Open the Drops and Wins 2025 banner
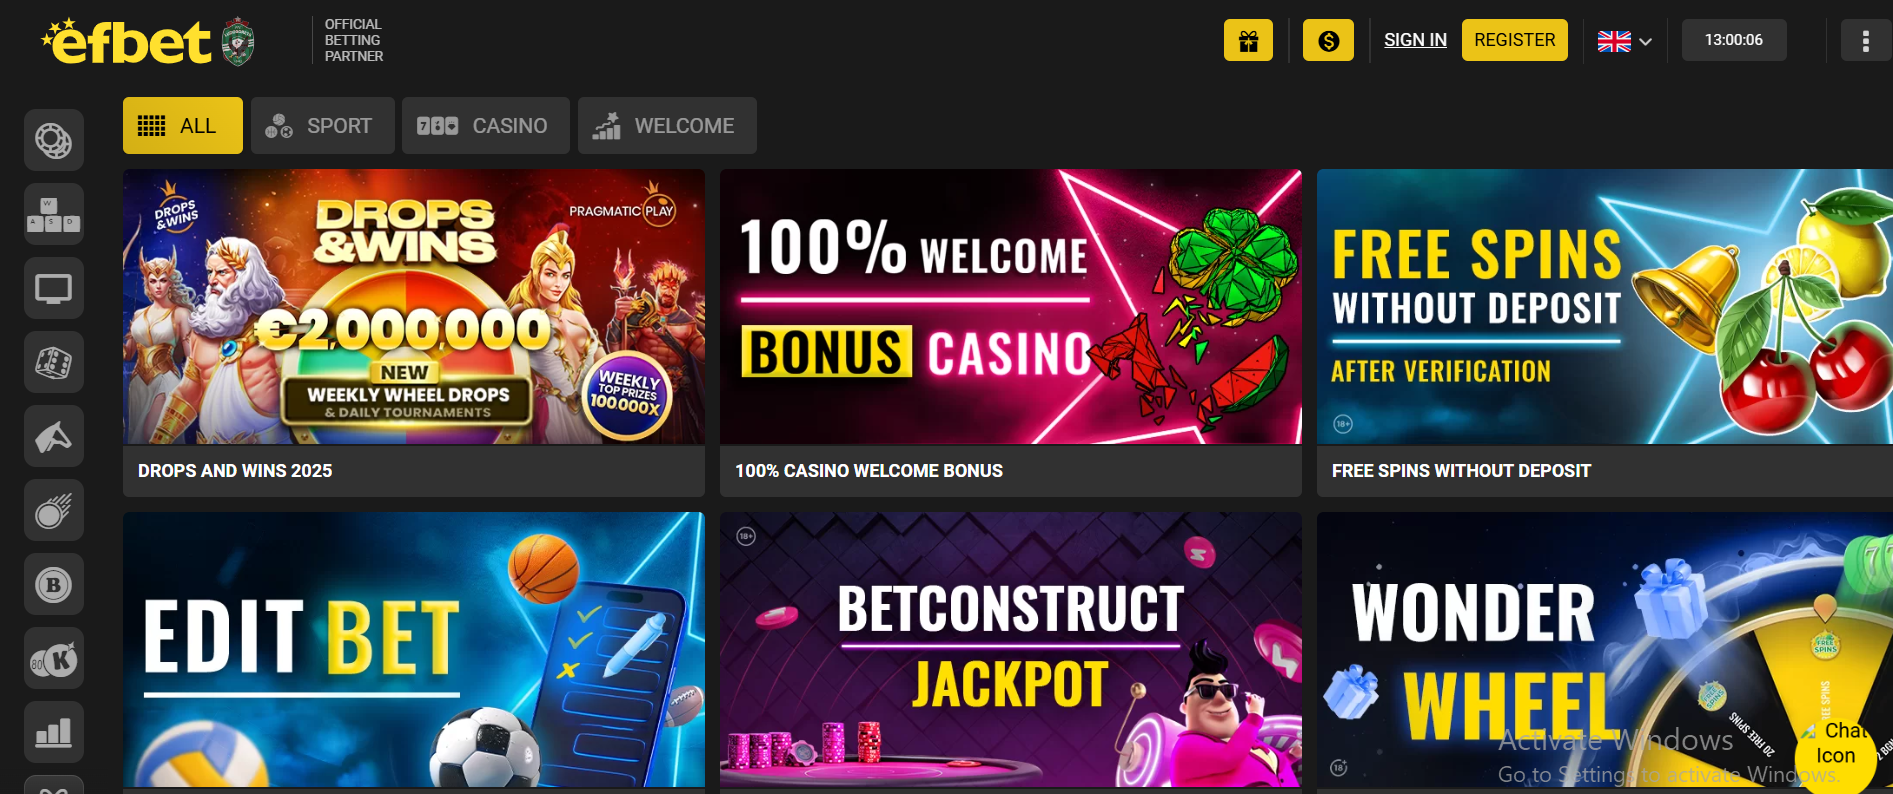Screen dimensions: 1893x794 coord(414,333)
